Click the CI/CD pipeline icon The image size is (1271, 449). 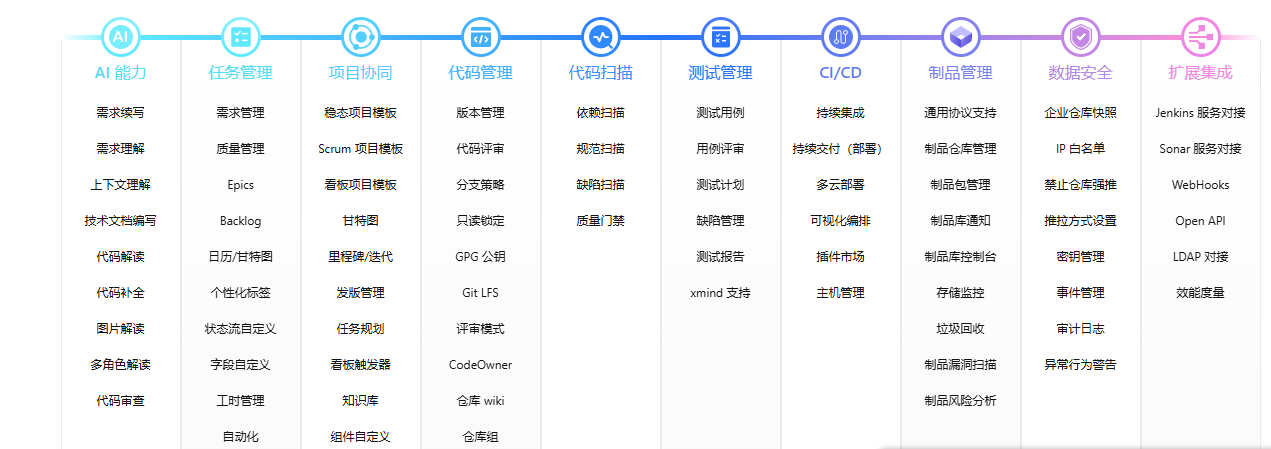tap(840, 37)
